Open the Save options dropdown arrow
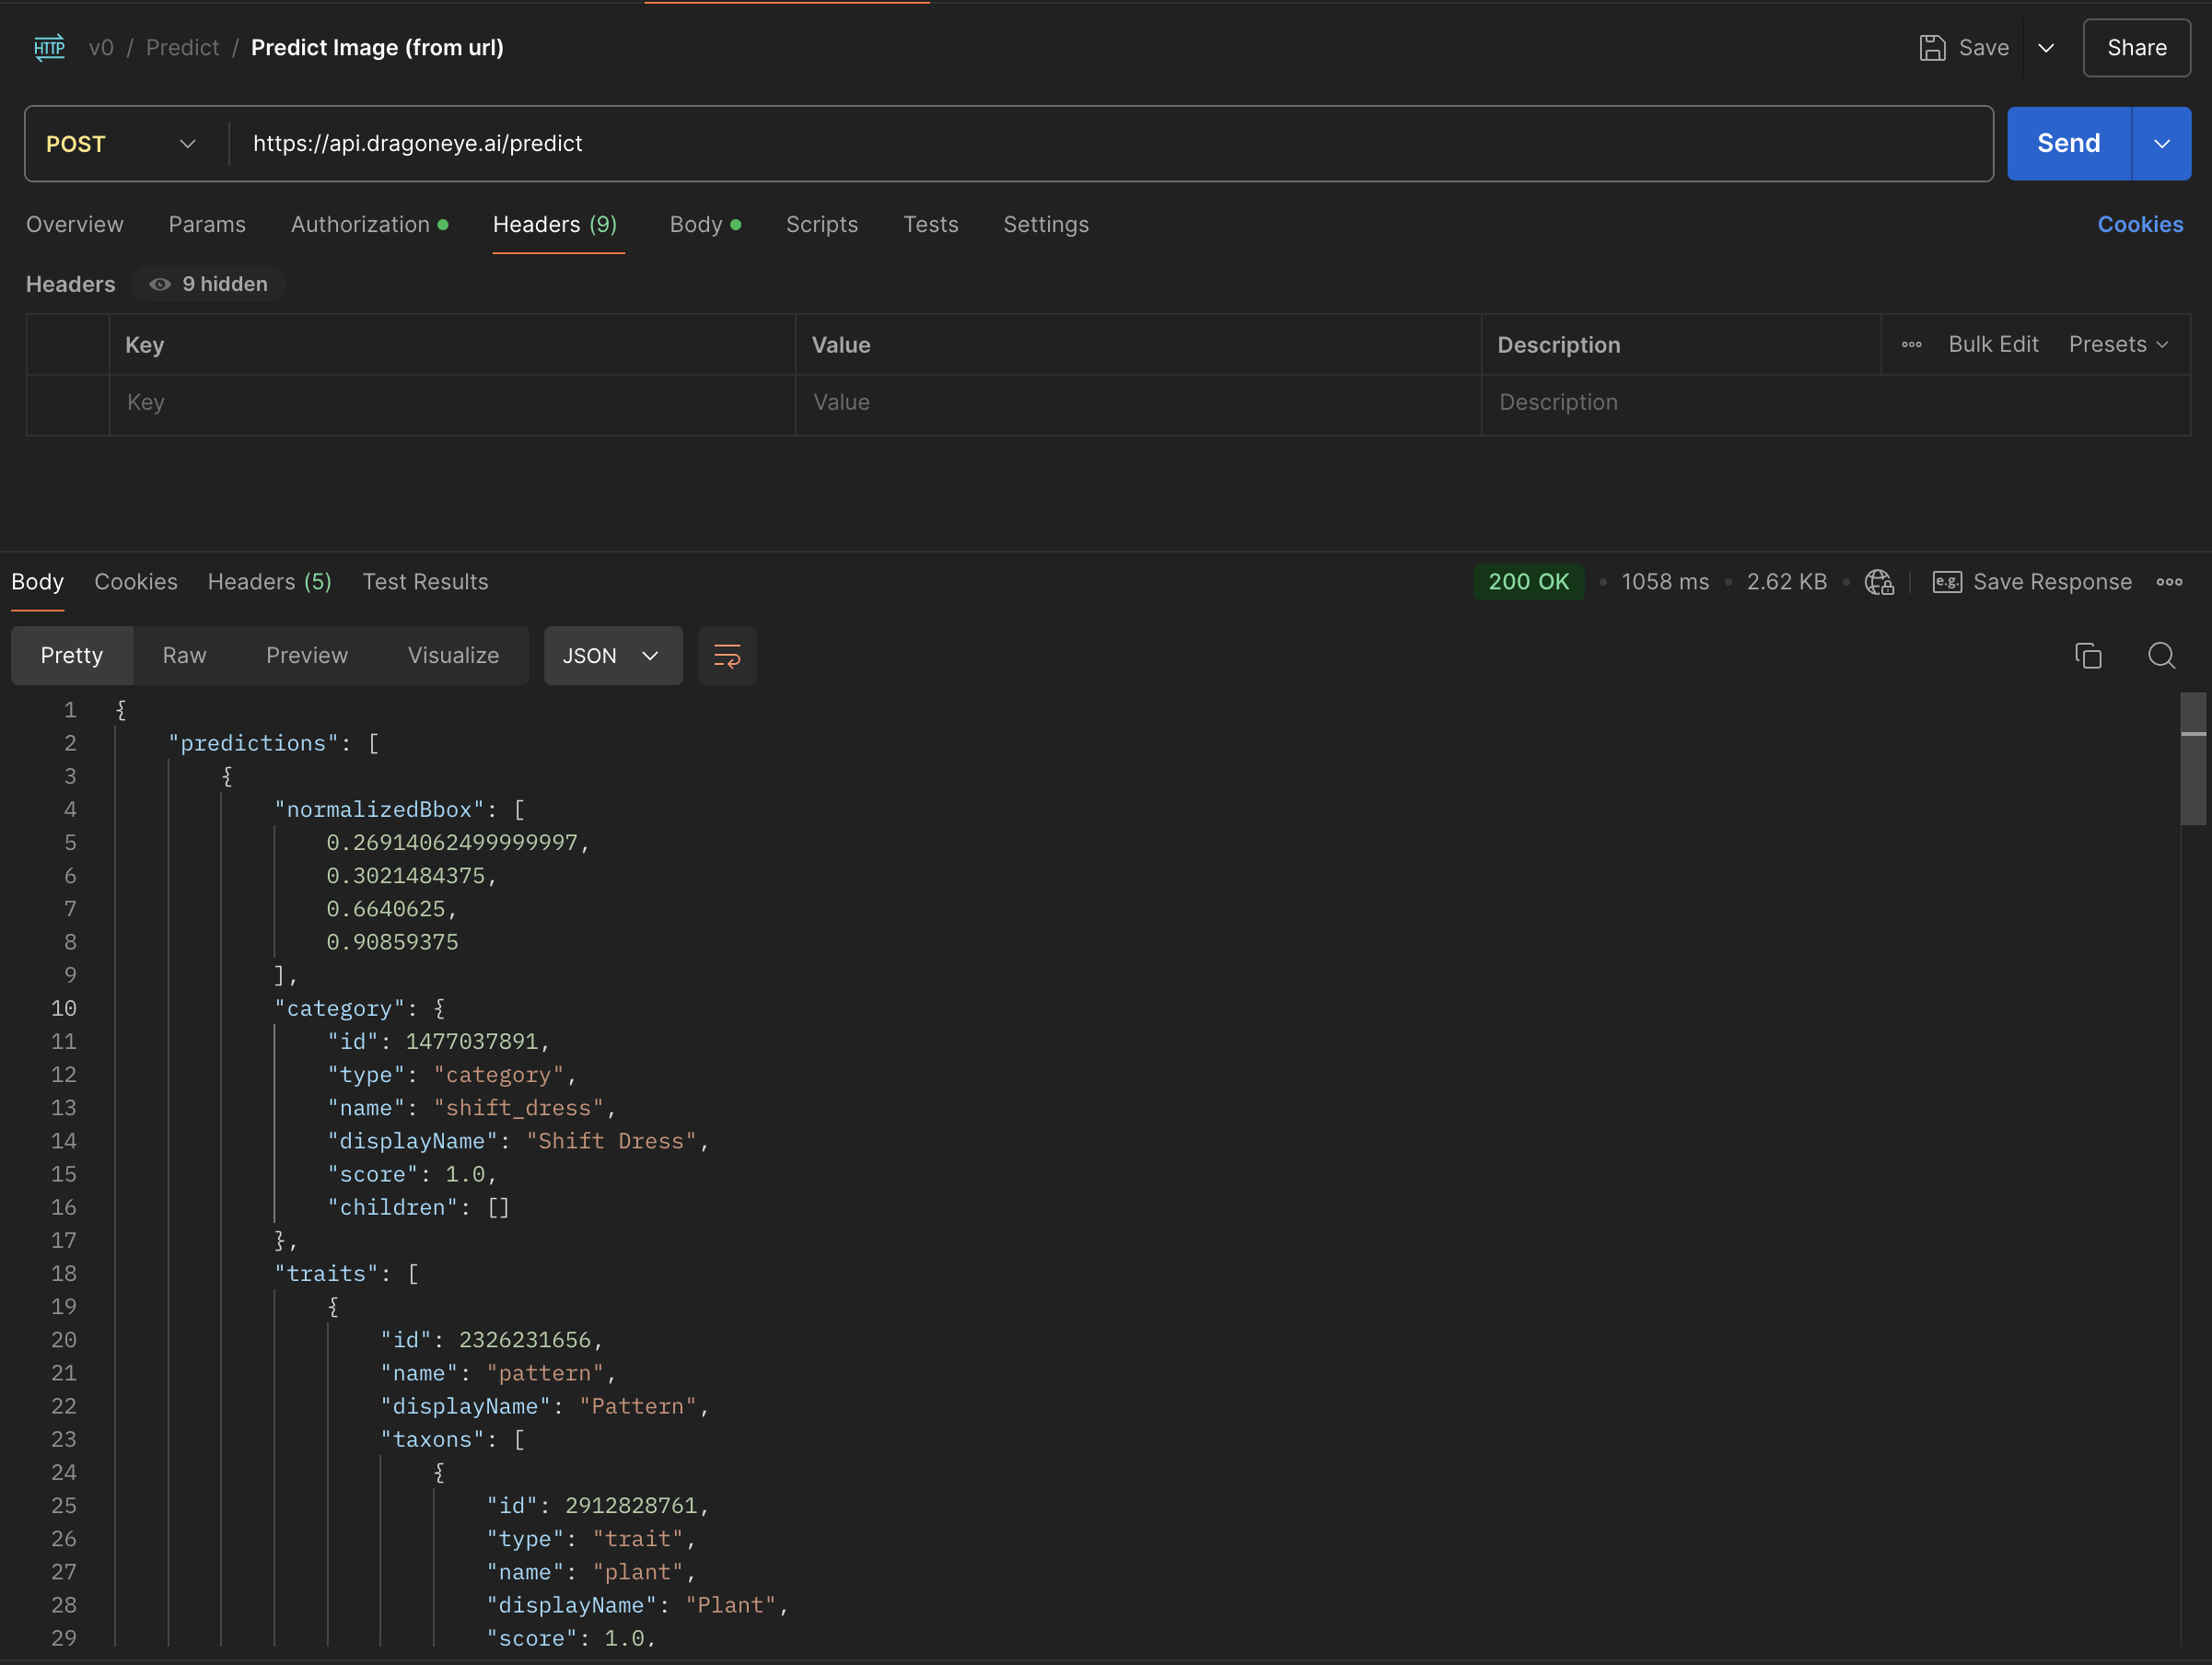Screen dimensions: 2212x1665 (x=2046, y=48)
